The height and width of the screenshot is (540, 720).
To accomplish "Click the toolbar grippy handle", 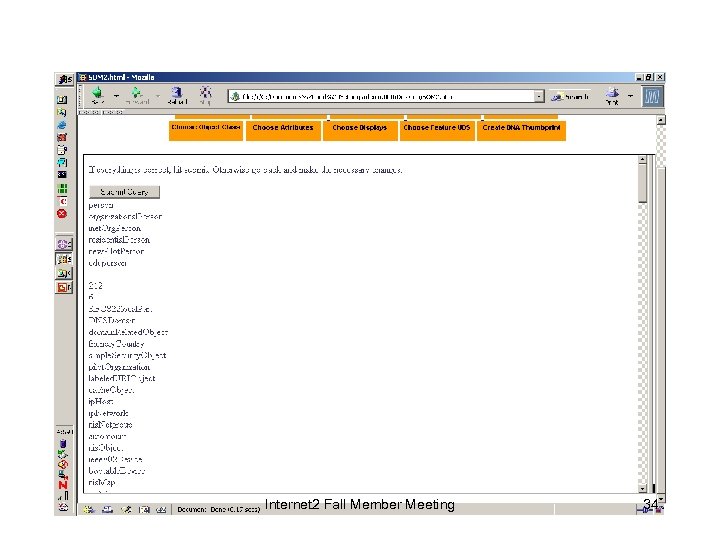I will click(x=81, y=96).
